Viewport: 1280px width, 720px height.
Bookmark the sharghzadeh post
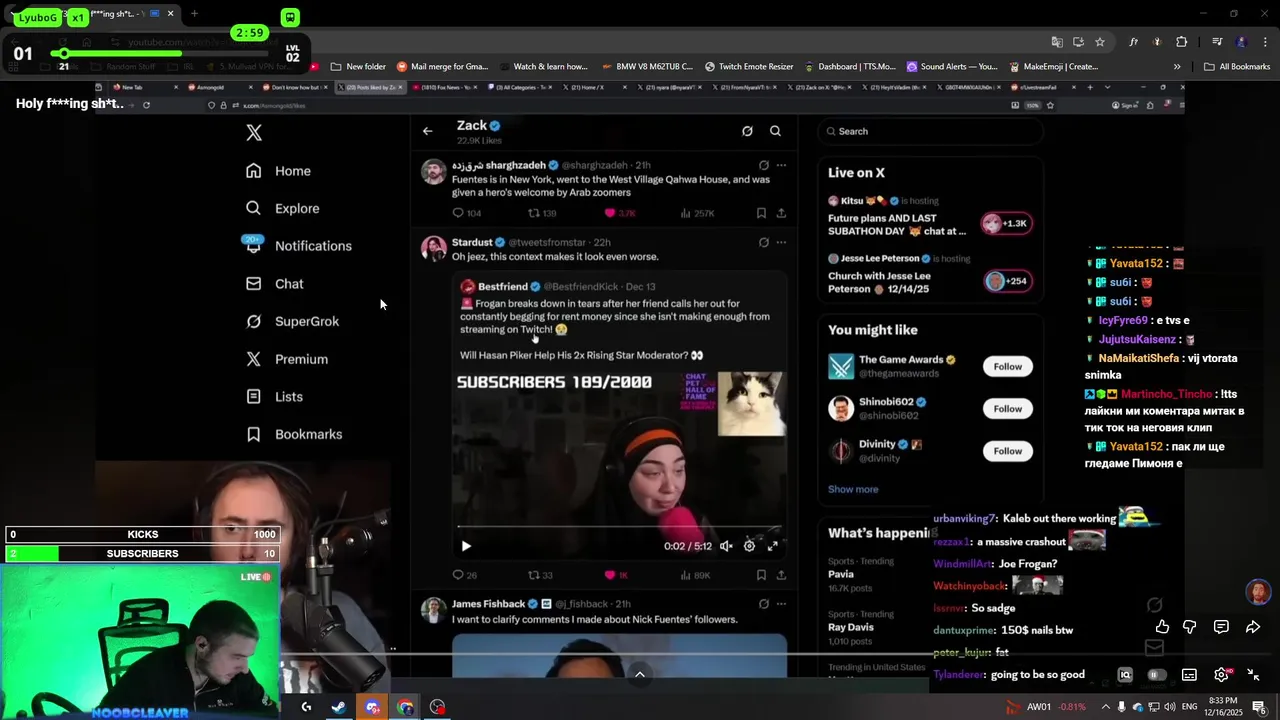tap(761, 213)
